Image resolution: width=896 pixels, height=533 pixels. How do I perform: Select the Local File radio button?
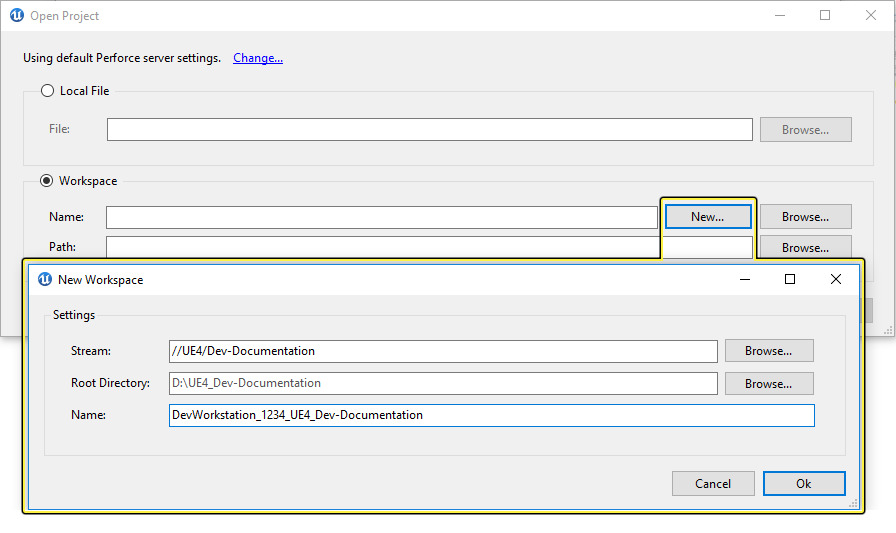pyautogui.click(x=47, y=91)
